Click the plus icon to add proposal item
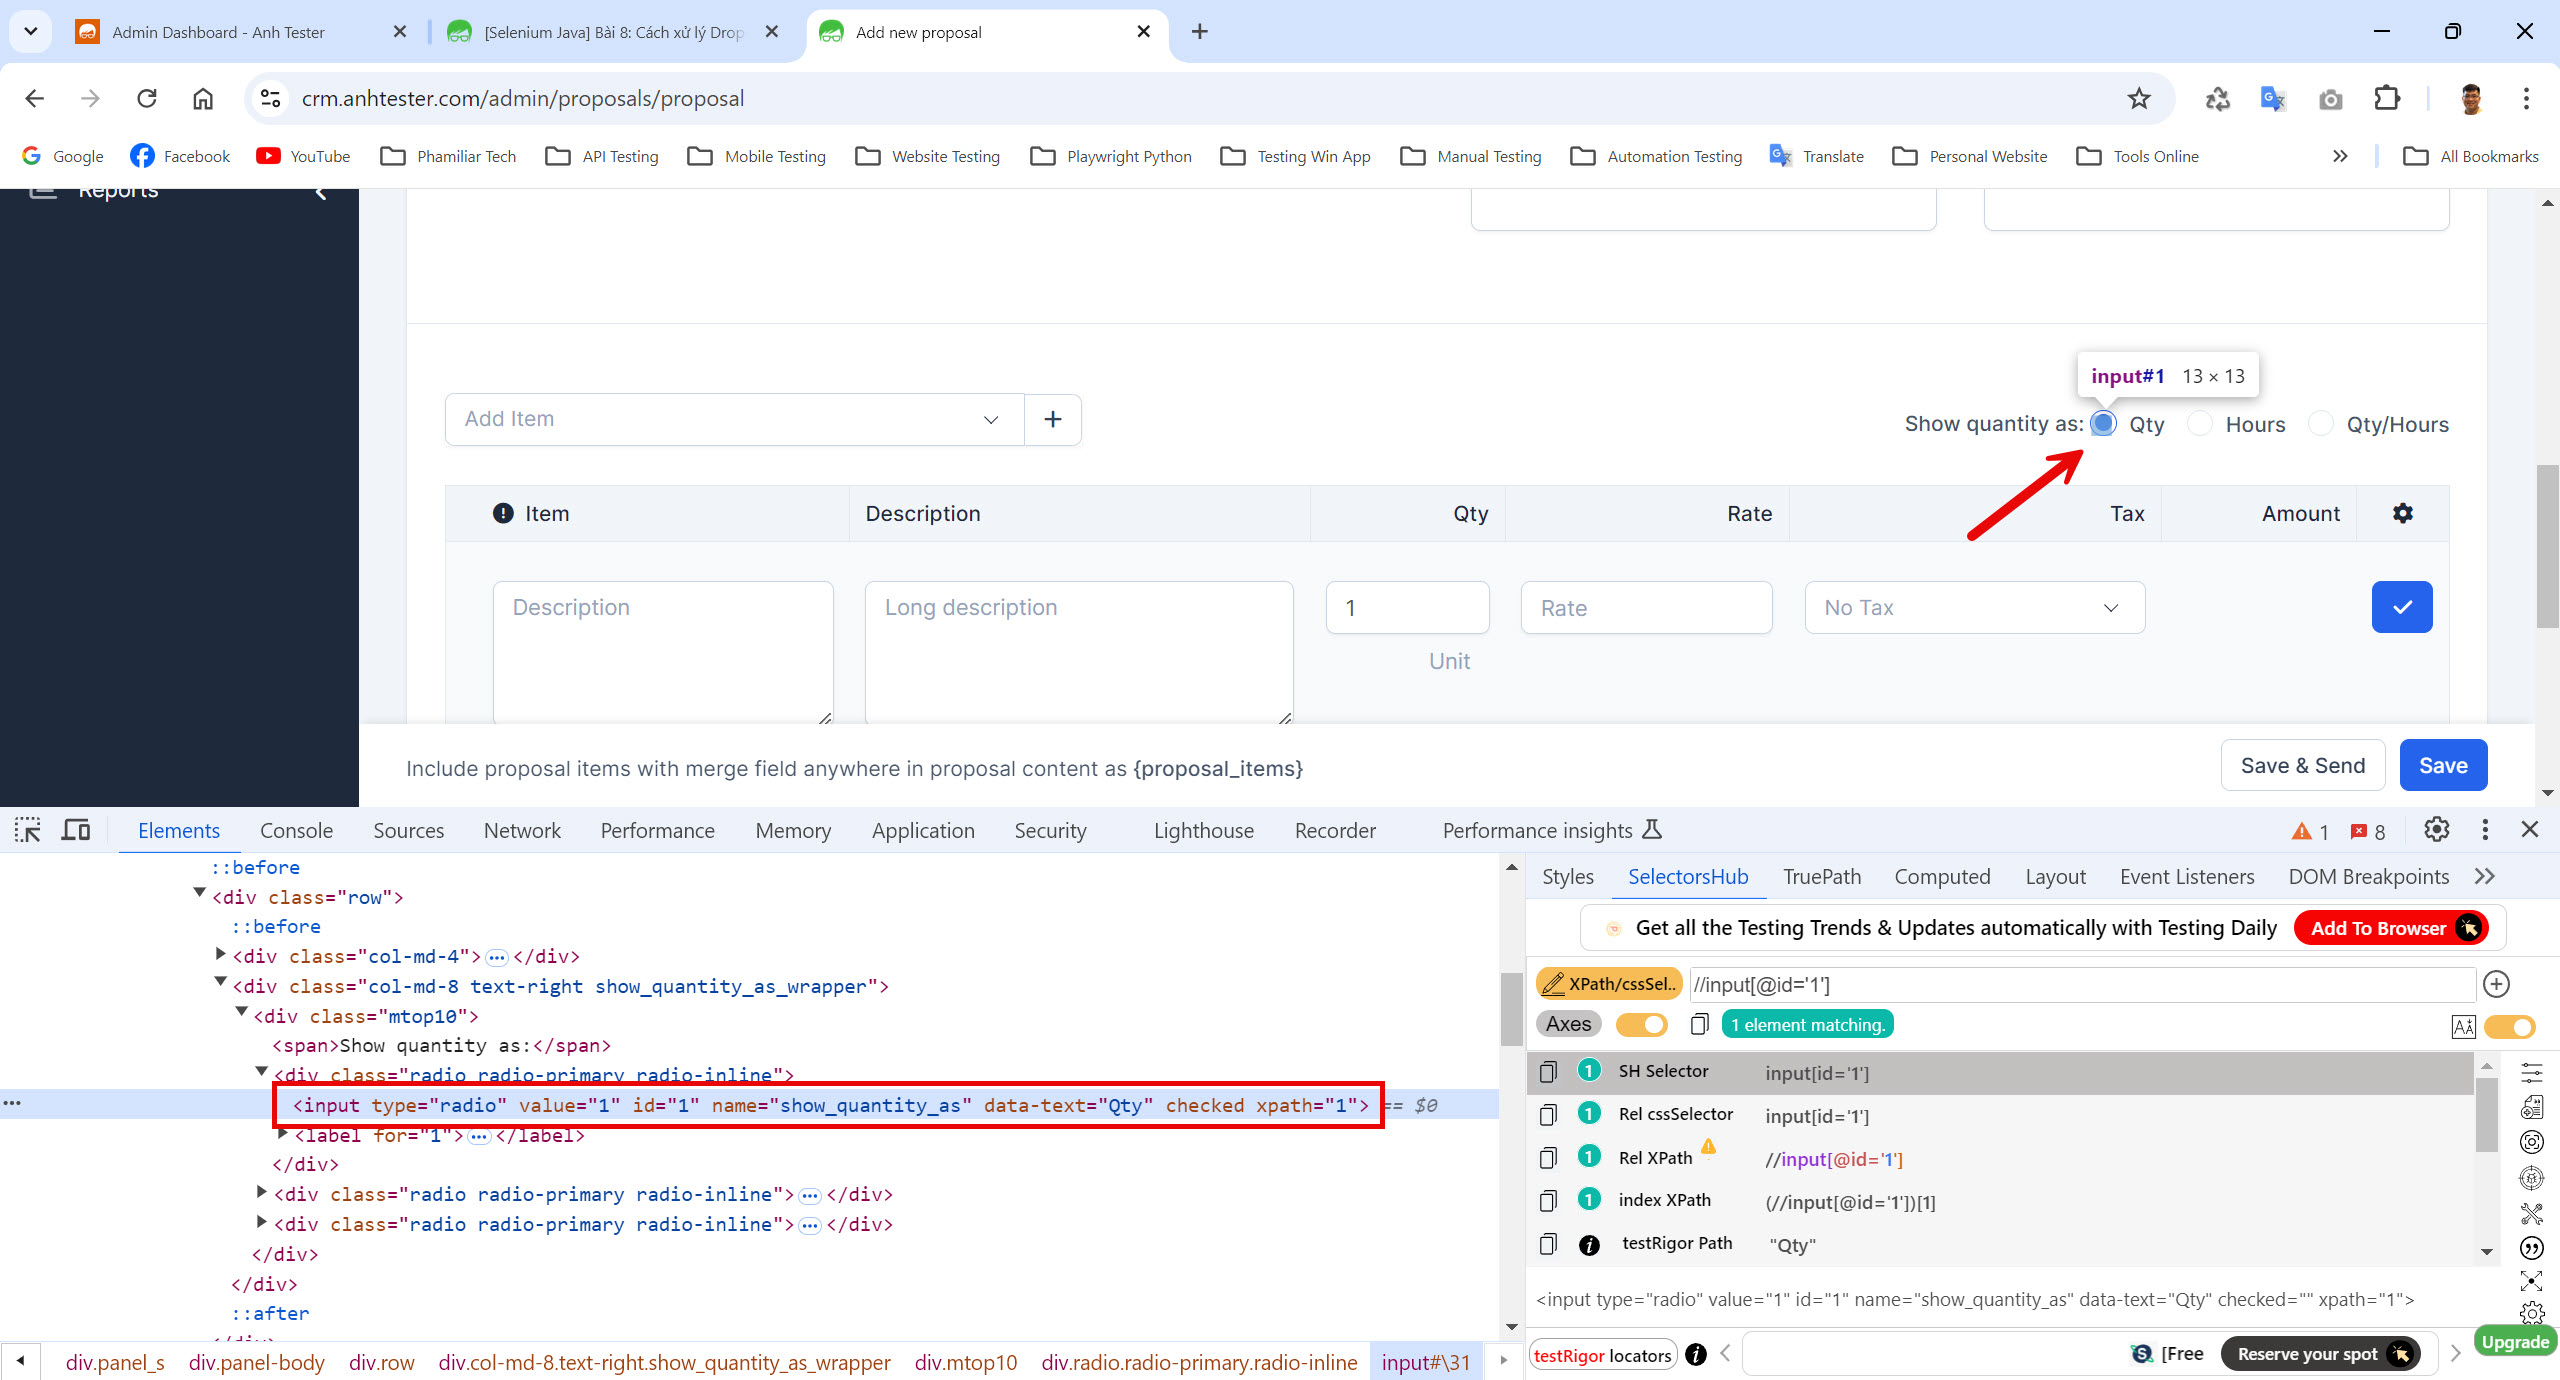This screenshot has width=2560, height=1380. (1055, 420)
